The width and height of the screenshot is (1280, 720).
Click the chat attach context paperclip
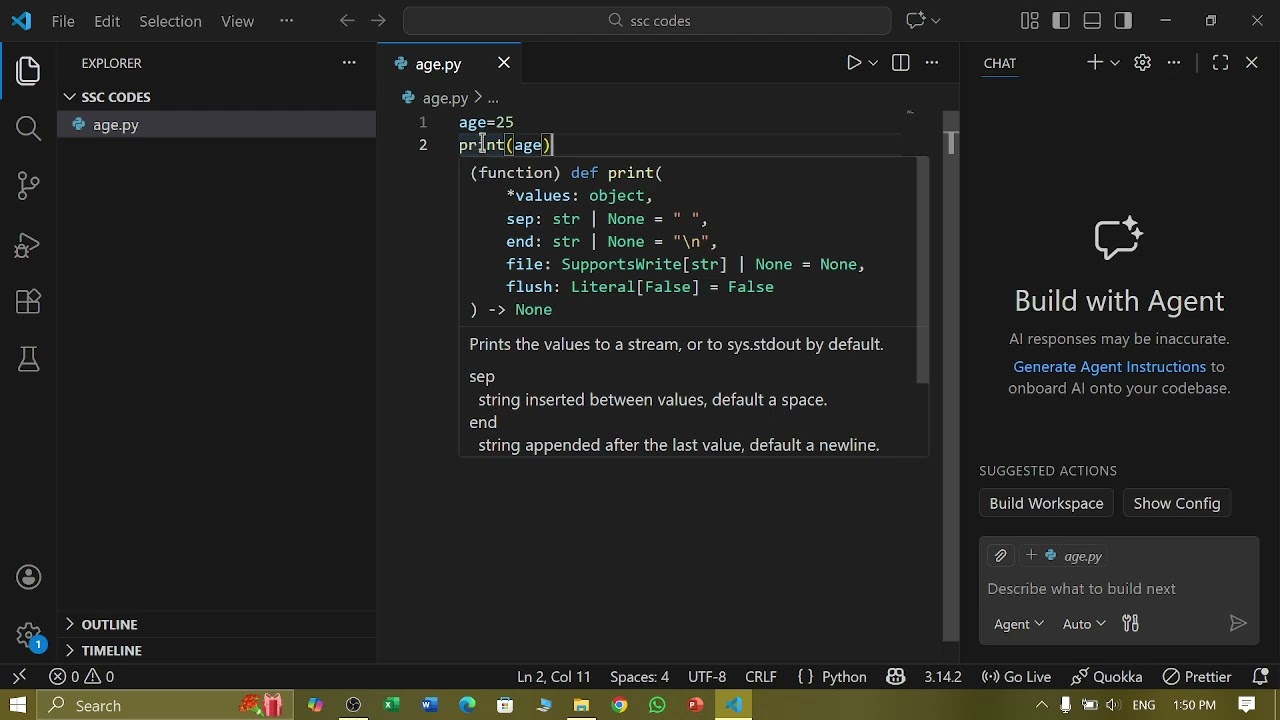1000,556
